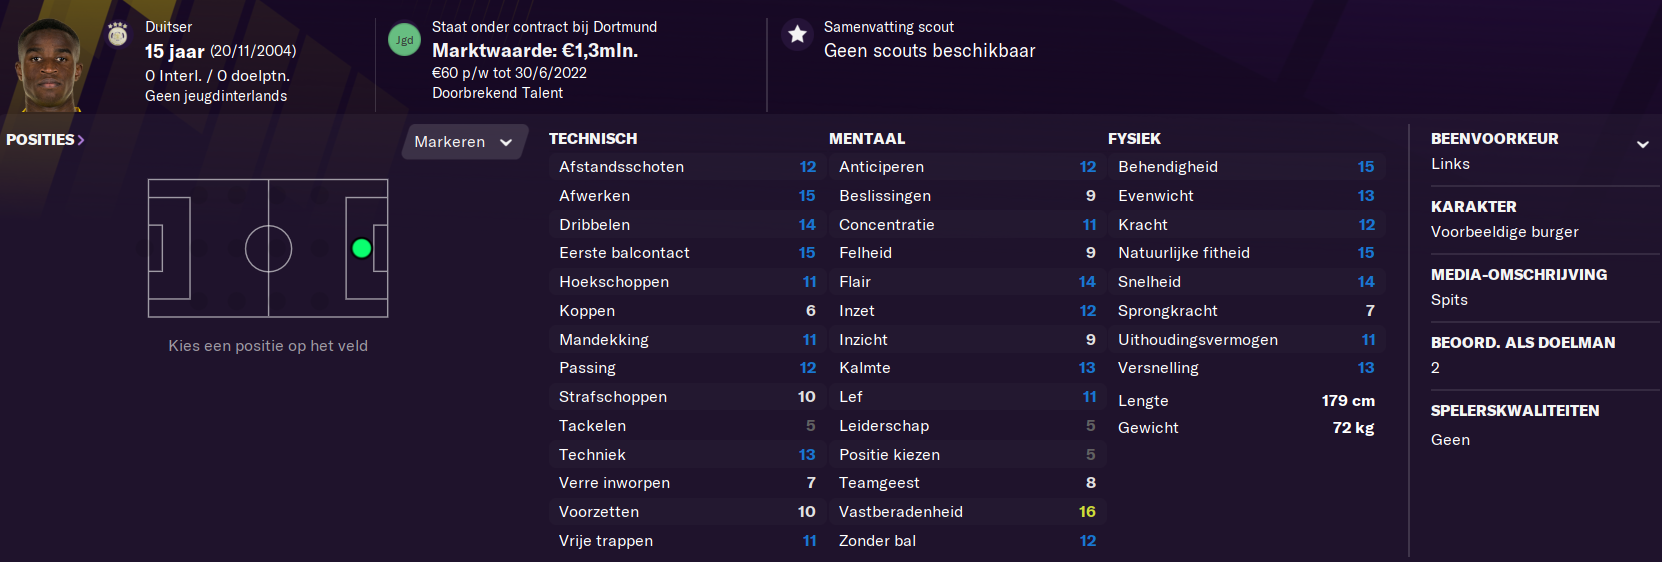Click the Mentaal column header
This screenshot has height=562, width=1662.
(x=867, y=139)
